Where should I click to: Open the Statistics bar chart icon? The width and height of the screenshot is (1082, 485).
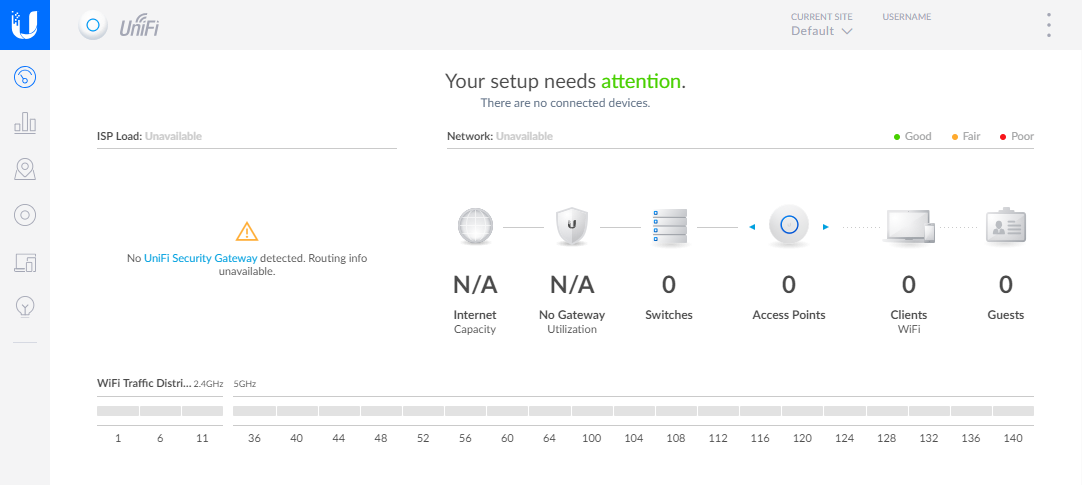pyautogui.click(x=25, y=123)
